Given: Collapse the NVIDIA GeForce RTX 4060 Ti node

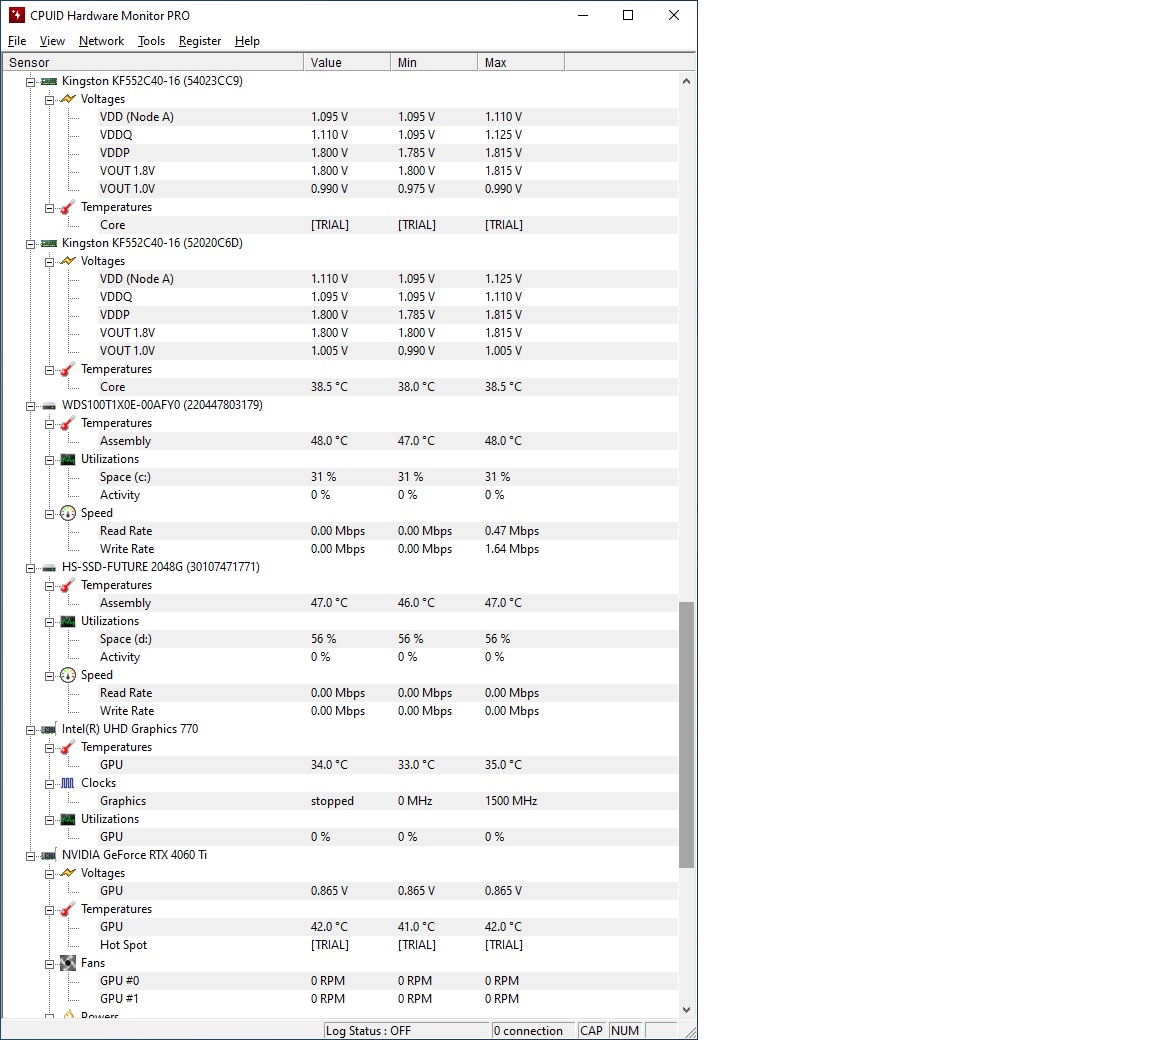Looking at the screenshot, I should (x=31, y=856).
